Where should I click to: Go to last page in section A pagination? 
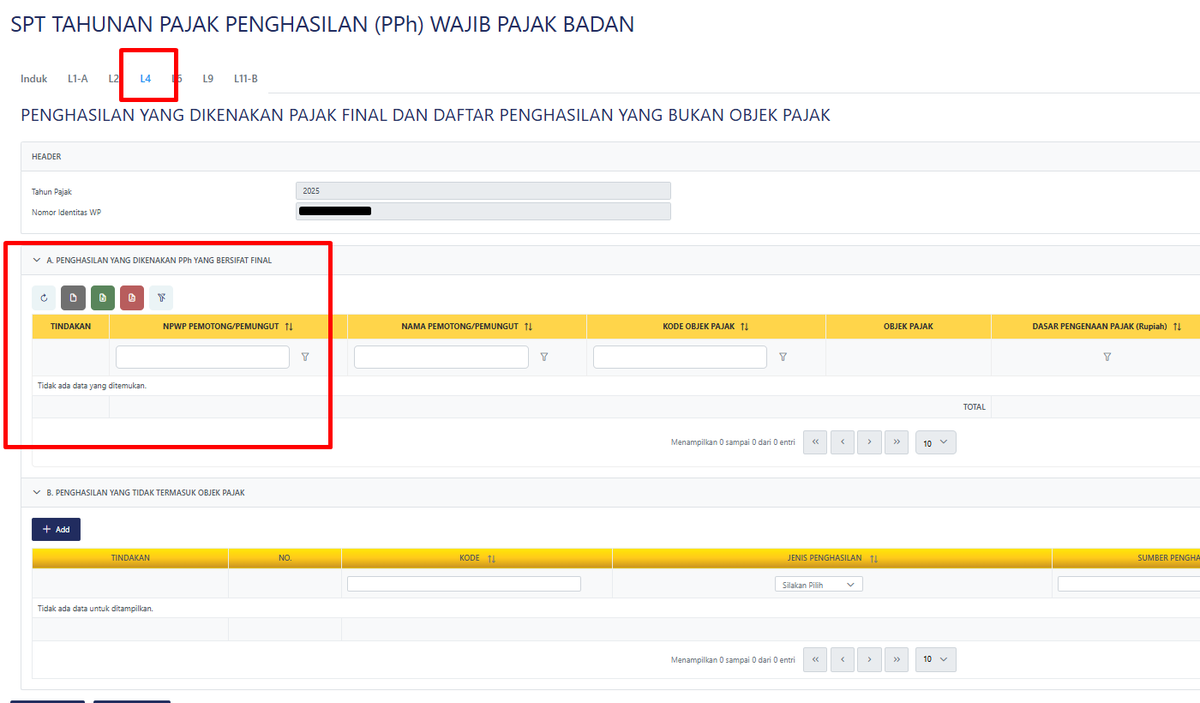click(897, 442)
